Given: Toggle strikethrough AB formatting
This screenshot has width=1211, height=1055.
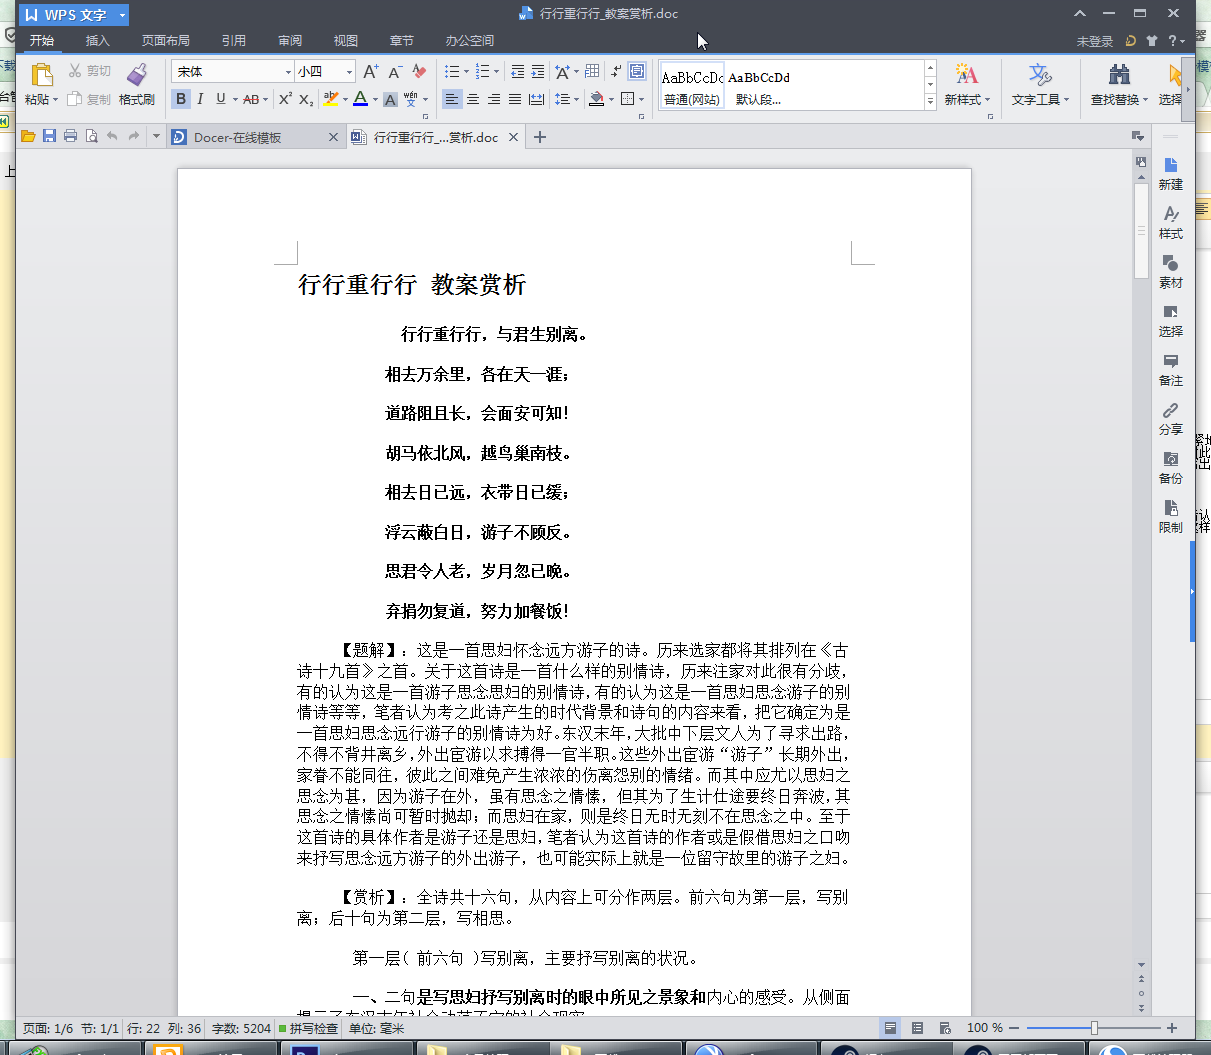Looking at the screenshot, I should (x=250, y=99).
